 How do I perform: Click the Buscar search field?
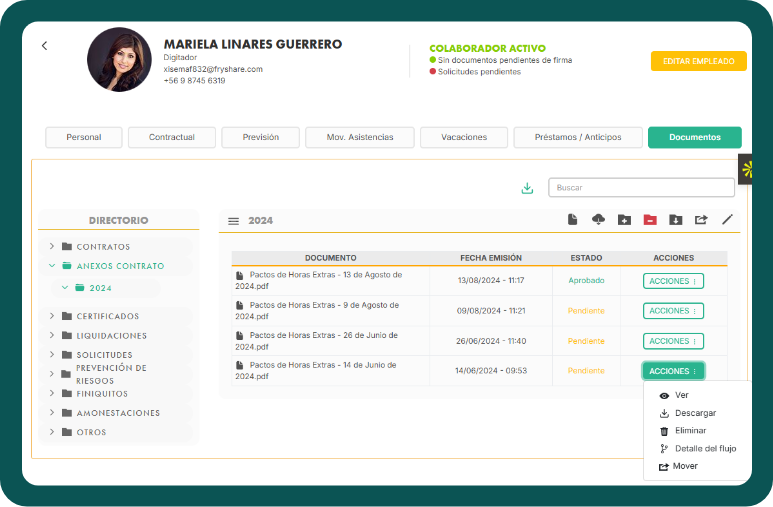coord(641,188)
